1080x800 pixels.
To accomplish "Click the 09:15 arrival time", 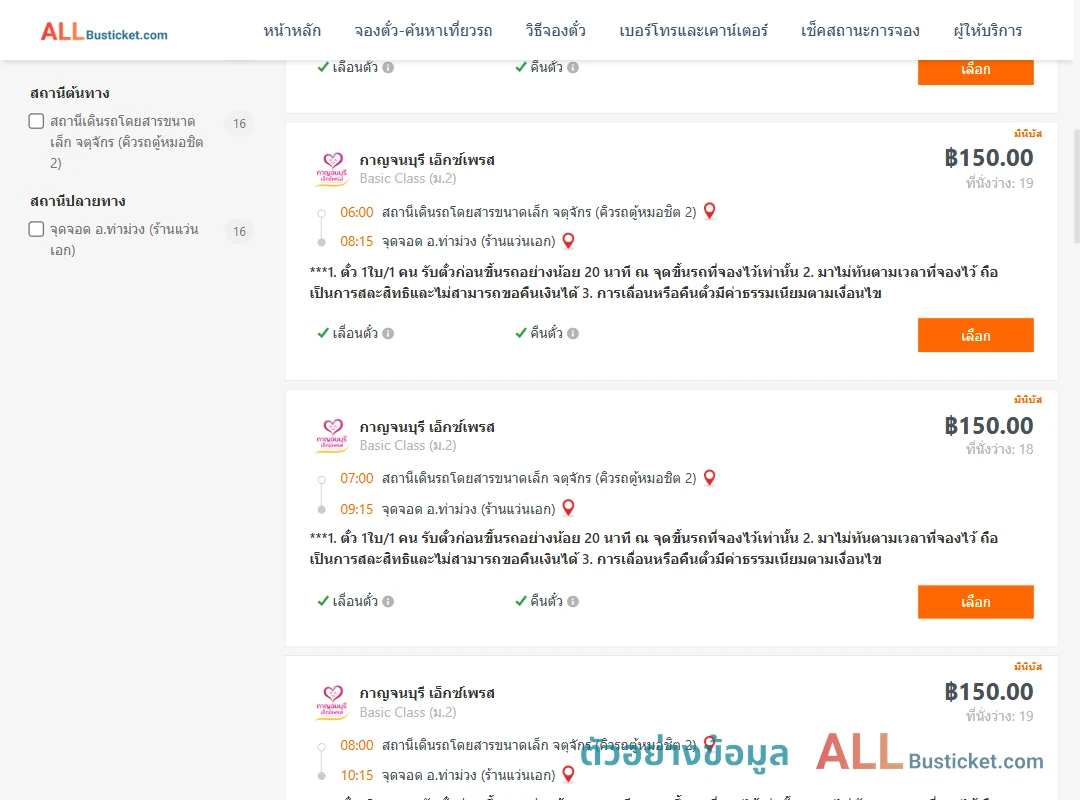I will [x=356, y=509].
